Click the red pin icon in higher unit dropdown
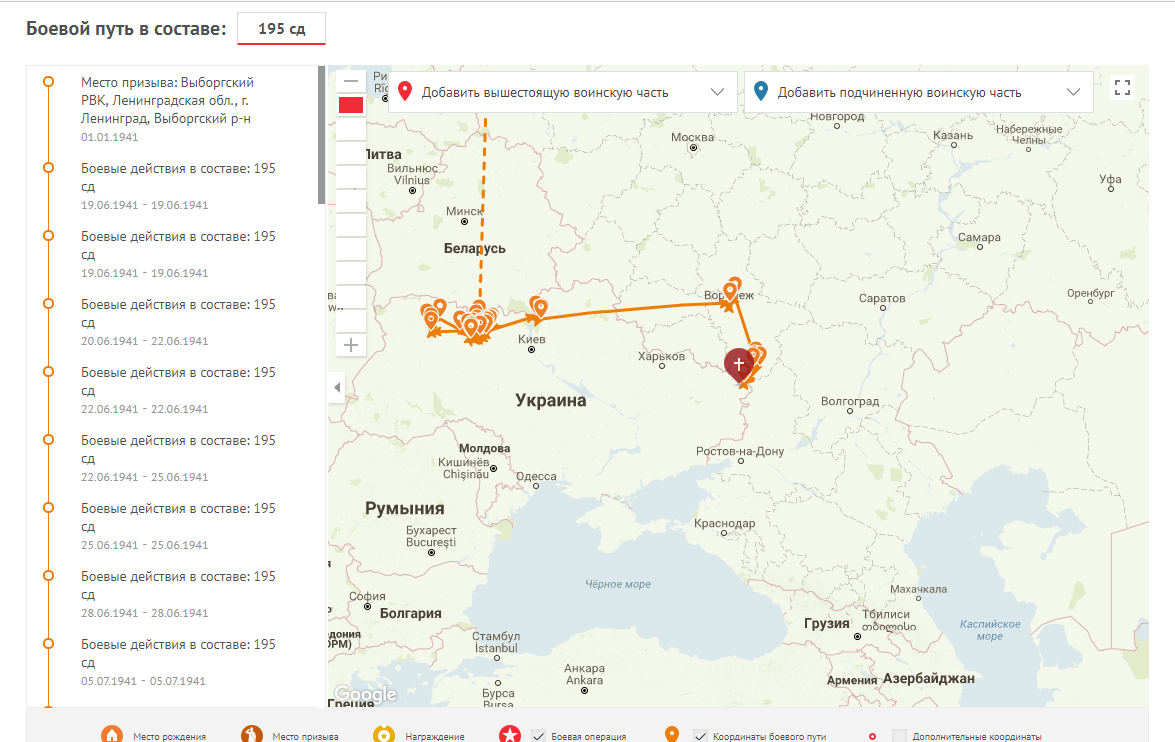The width and height of the screenshot is (1175, 742). click(x=405, y=91)
